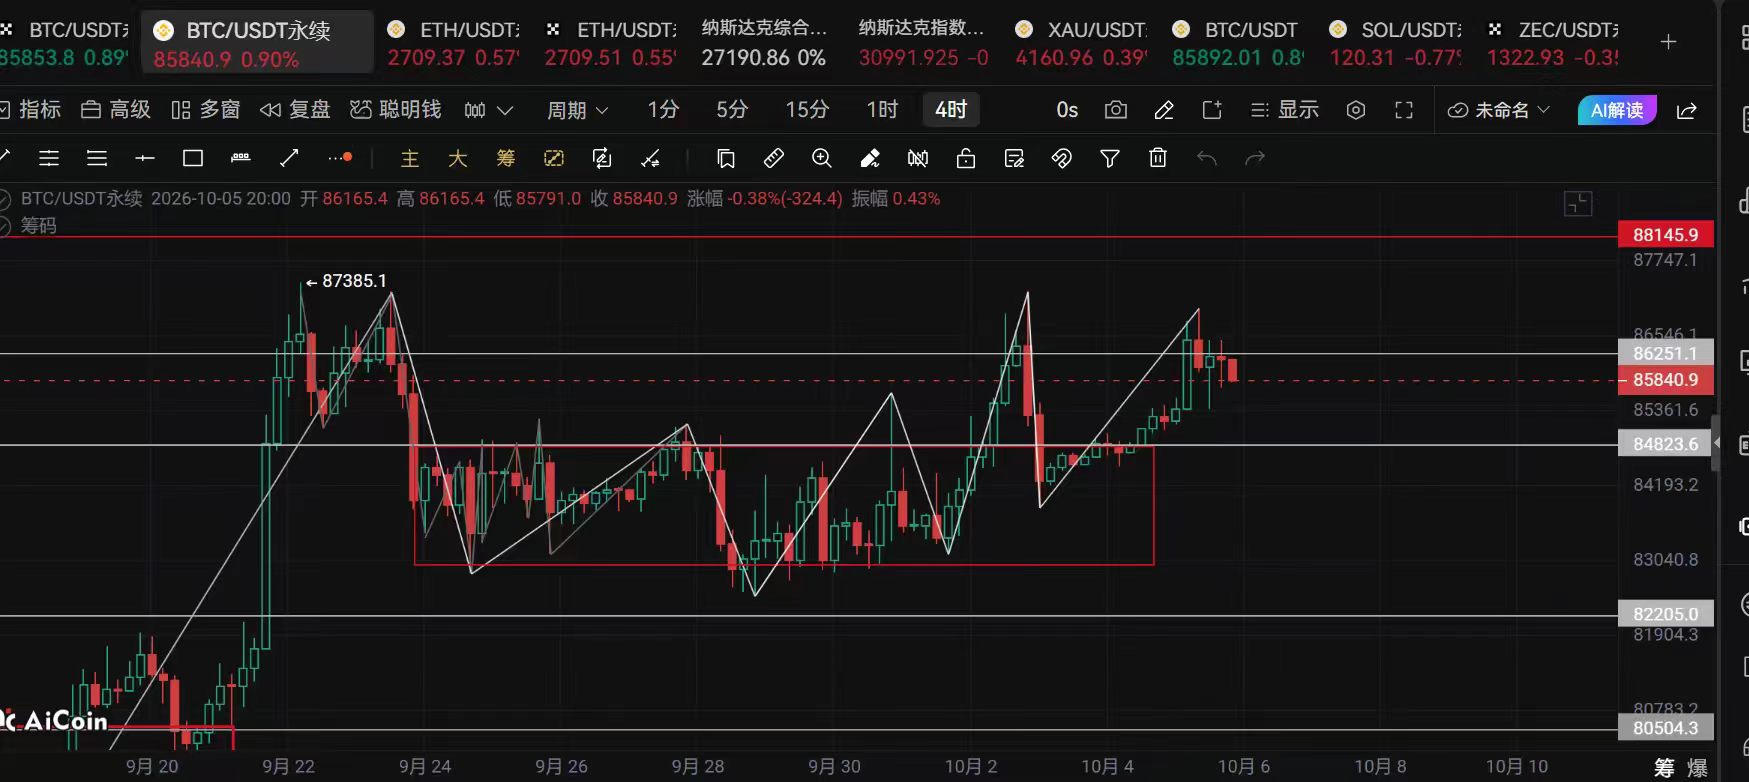Image resolution: width=1749 pixels, height=782 pixels.
Task: Toggle the 主 main-force indicator
Action: [x=409, y=158]
